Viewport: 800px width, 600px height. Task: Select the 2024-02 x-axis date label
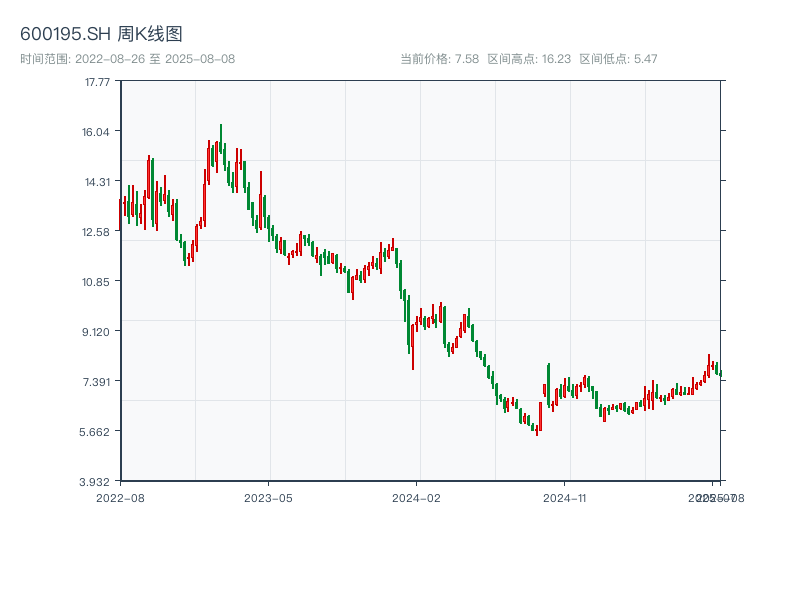coord(417,497)
